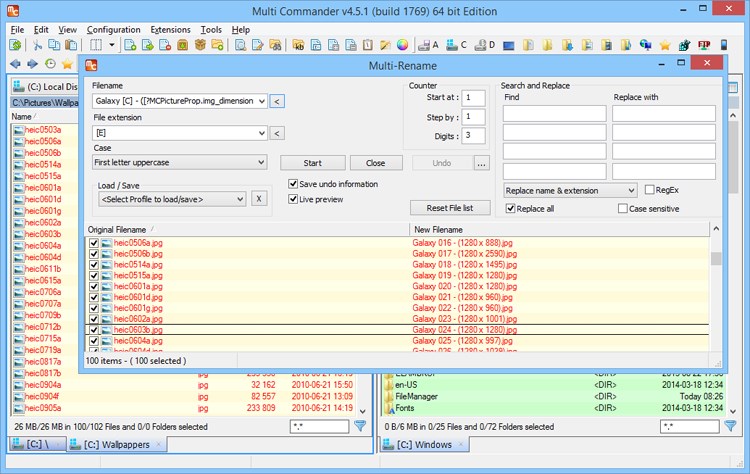Click the X button beside profile dropdown
Image resolution: width=750 pixels, height=474 pixels.
259,198
